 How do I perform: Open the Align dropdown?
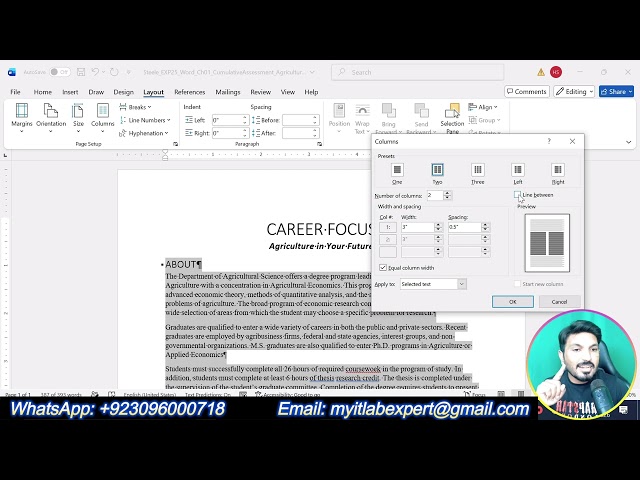coord(483,107)
